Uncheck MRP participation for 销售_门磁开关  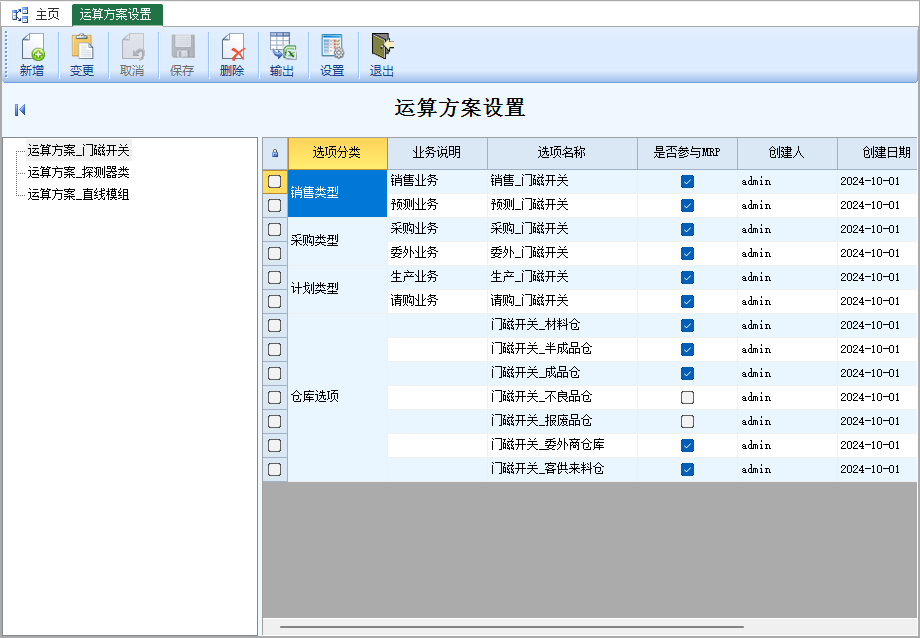[688, 181]
